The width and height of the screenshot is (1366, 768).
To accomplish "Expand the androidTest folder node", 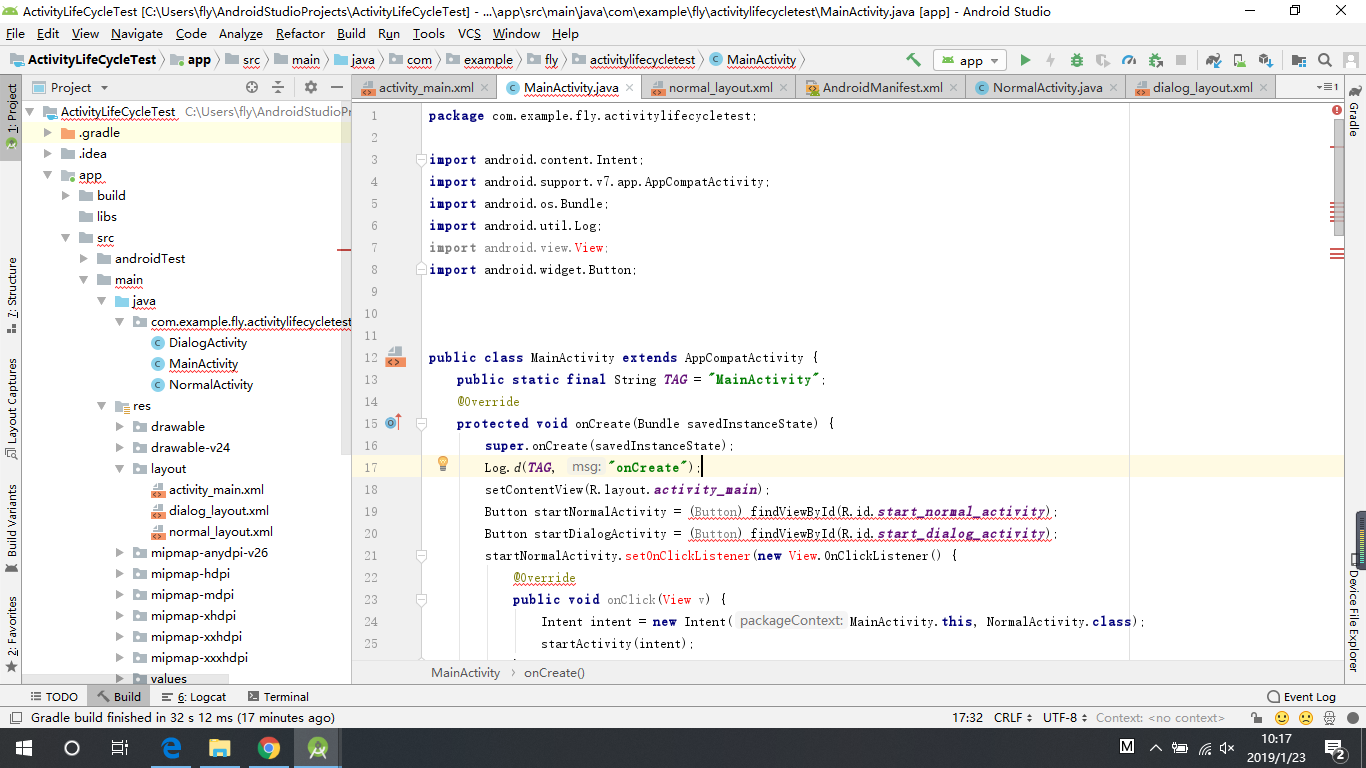I will pyautogui.click(x=83, y=259).
